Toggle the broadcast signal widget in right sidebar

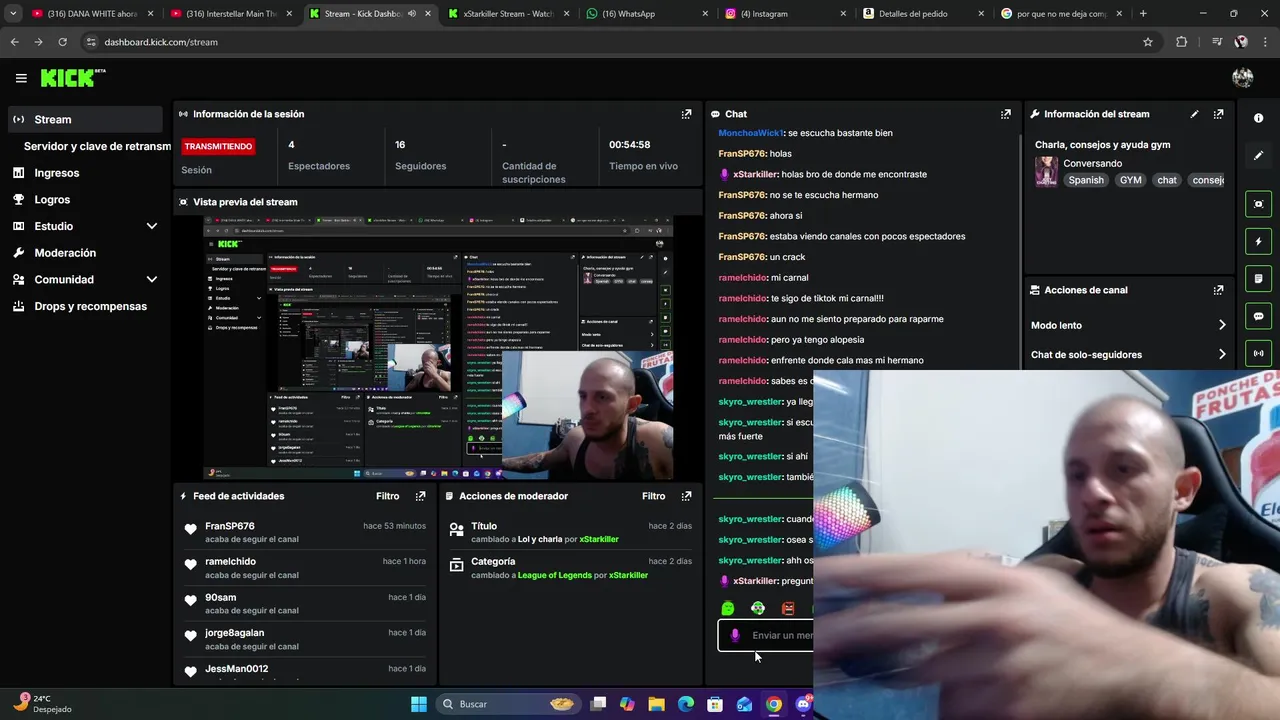[1258, 353]
